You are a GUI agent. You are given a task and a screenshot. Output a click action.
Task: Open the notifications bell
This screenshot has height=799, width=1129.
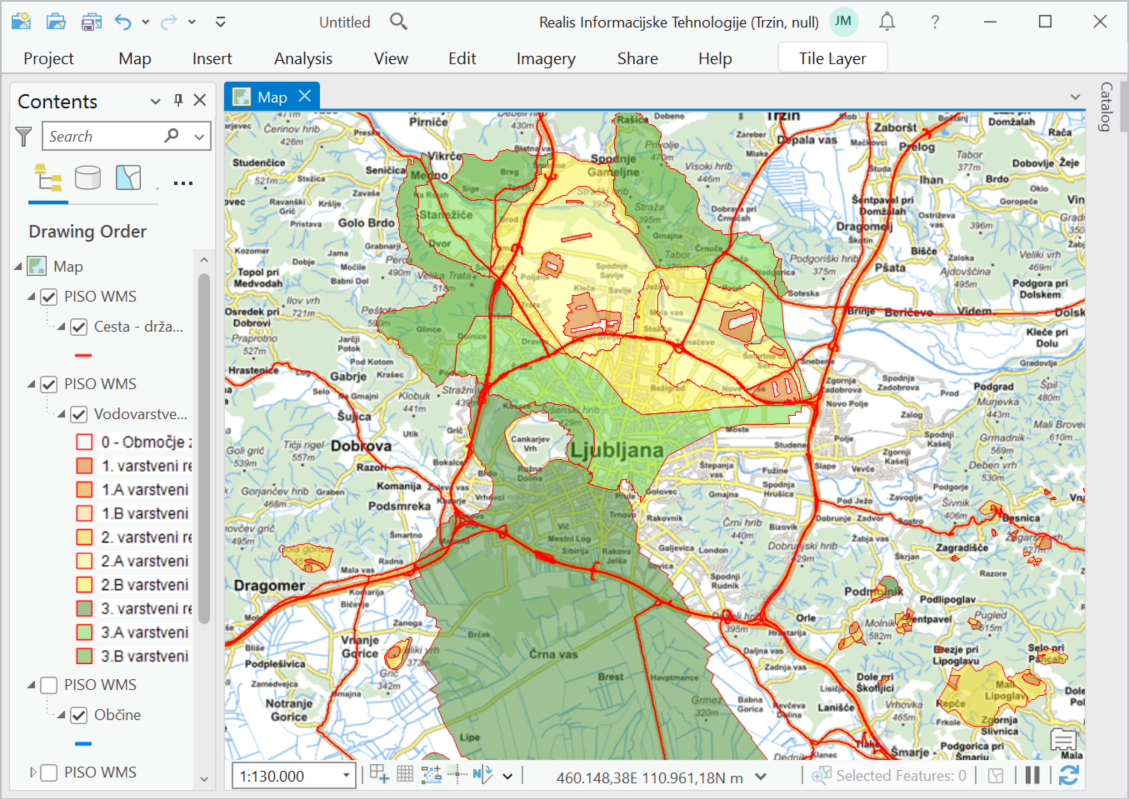point(887,21)
